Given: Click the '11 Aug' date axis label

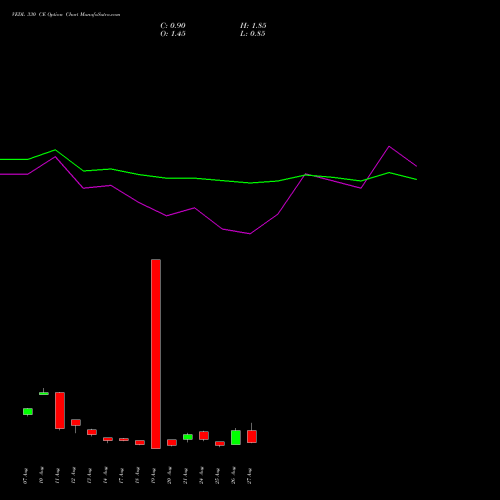Looking at the screenshot, I should click(57, 476).
